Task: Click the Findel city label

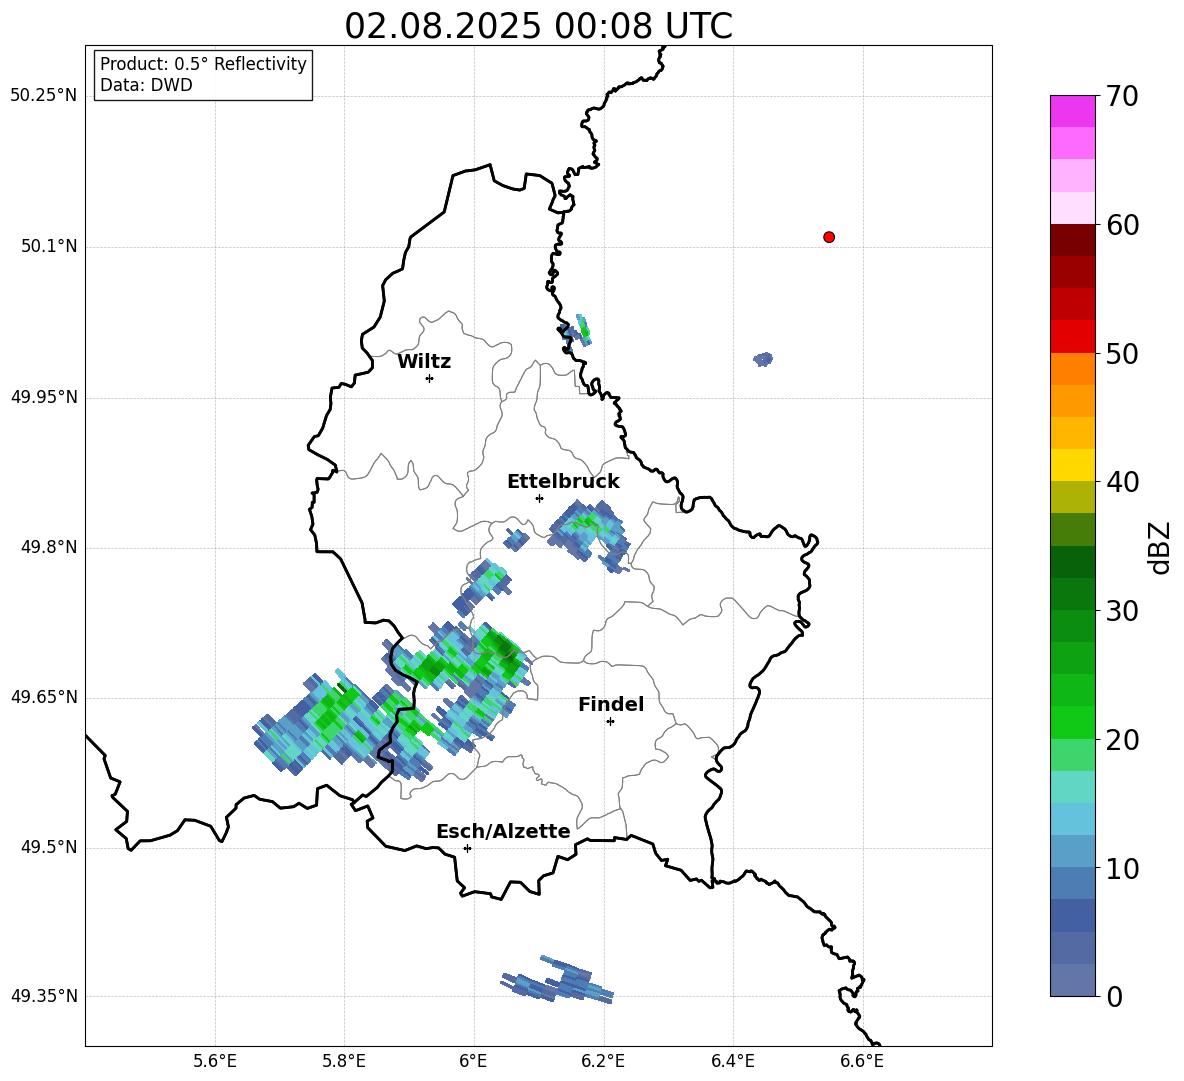Action: pyautogui.click(x=611, y=704)
